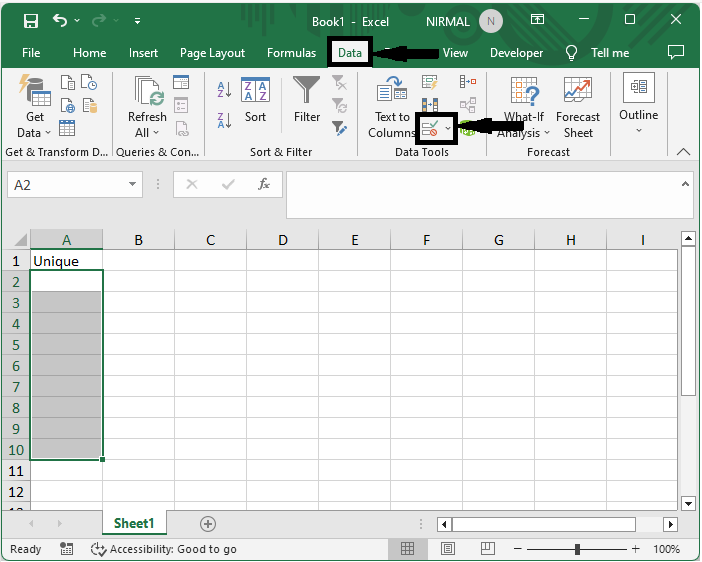The height and width of the screenshot is (562, 702).
Task: Collapse the ribbon with the chevron
Action: (x=683, y=152)
